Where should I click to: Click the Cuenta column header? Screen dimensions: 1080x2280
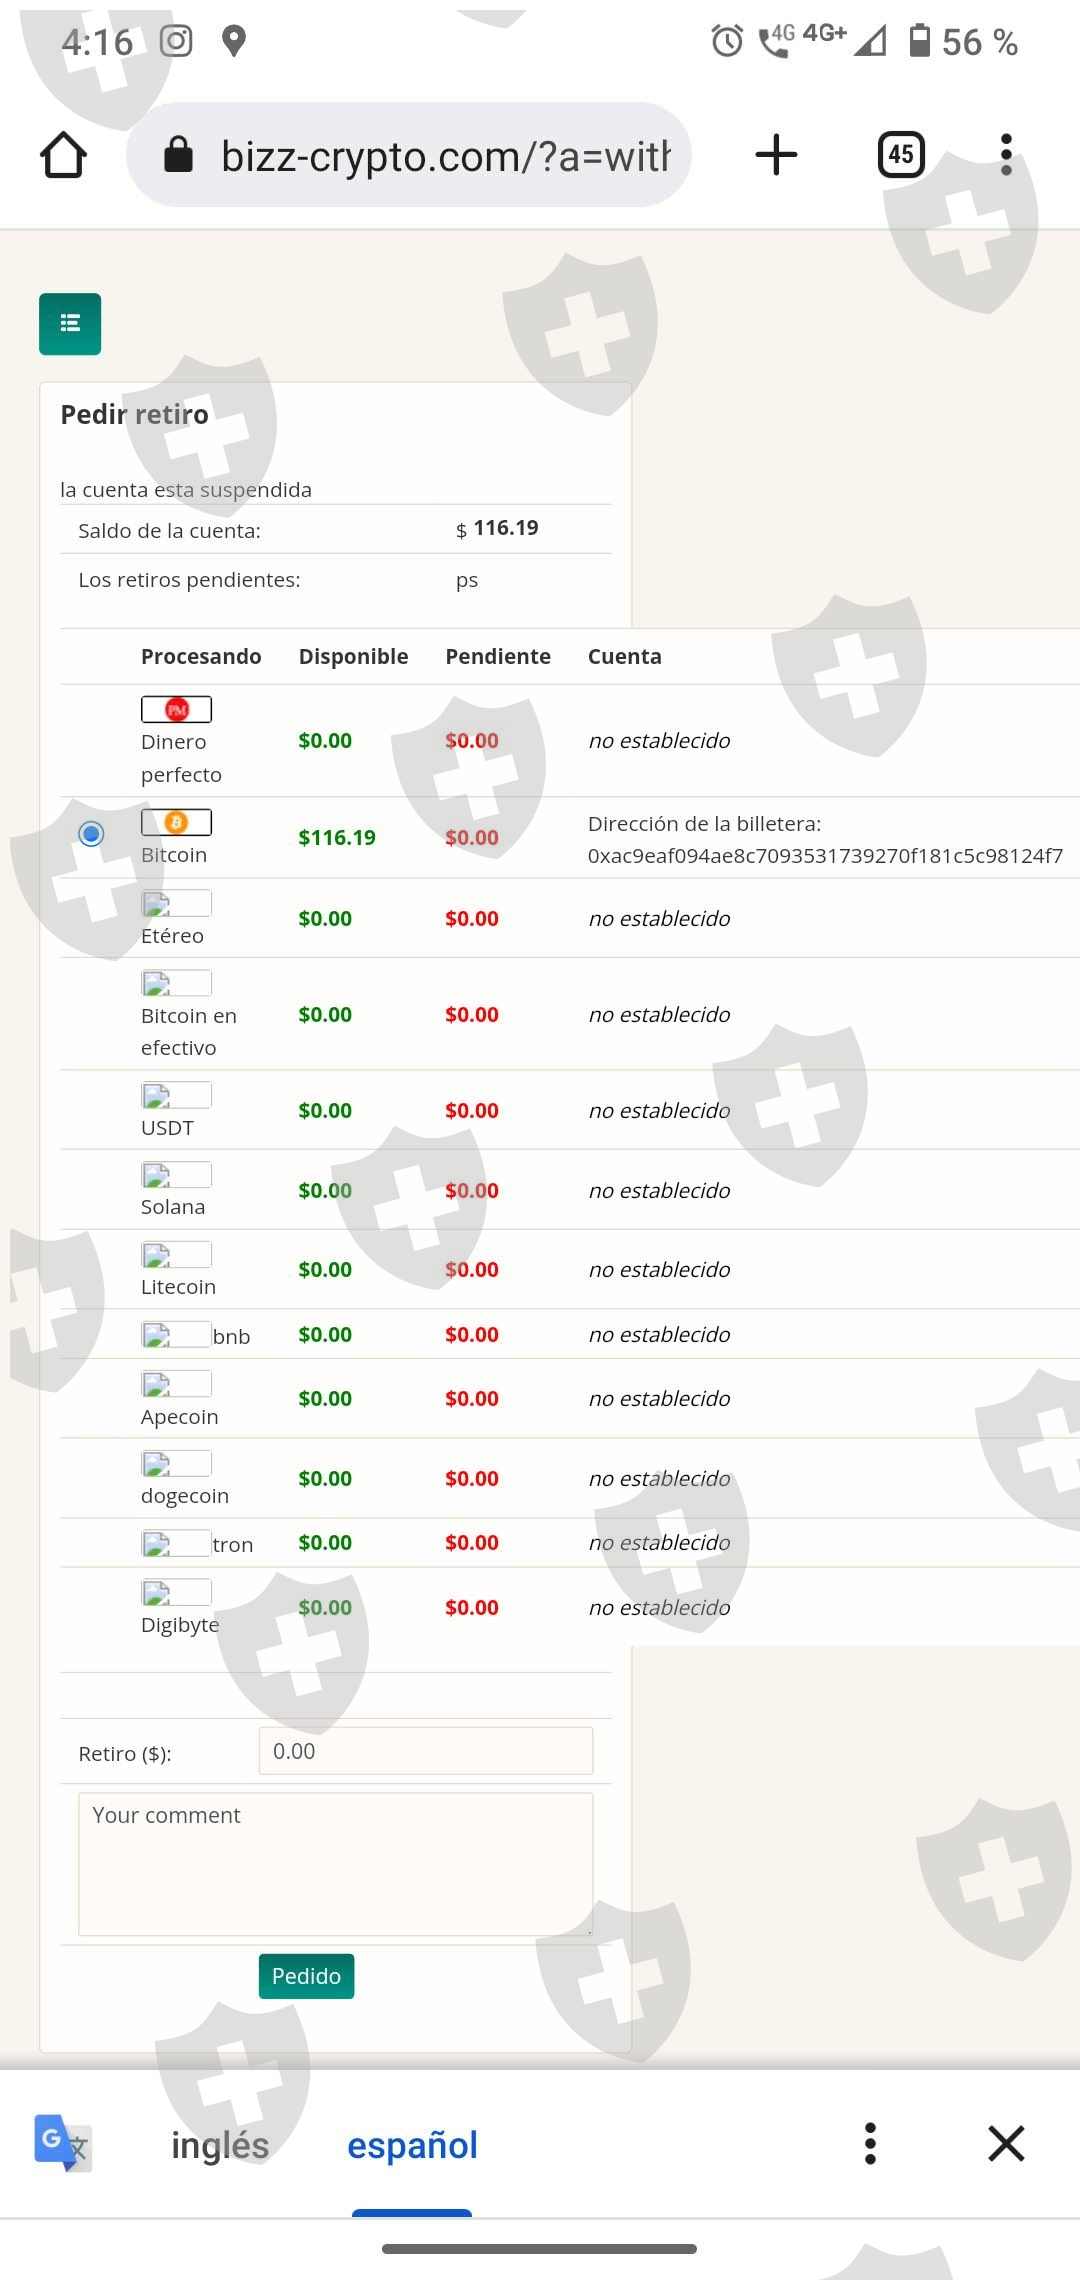624,656
